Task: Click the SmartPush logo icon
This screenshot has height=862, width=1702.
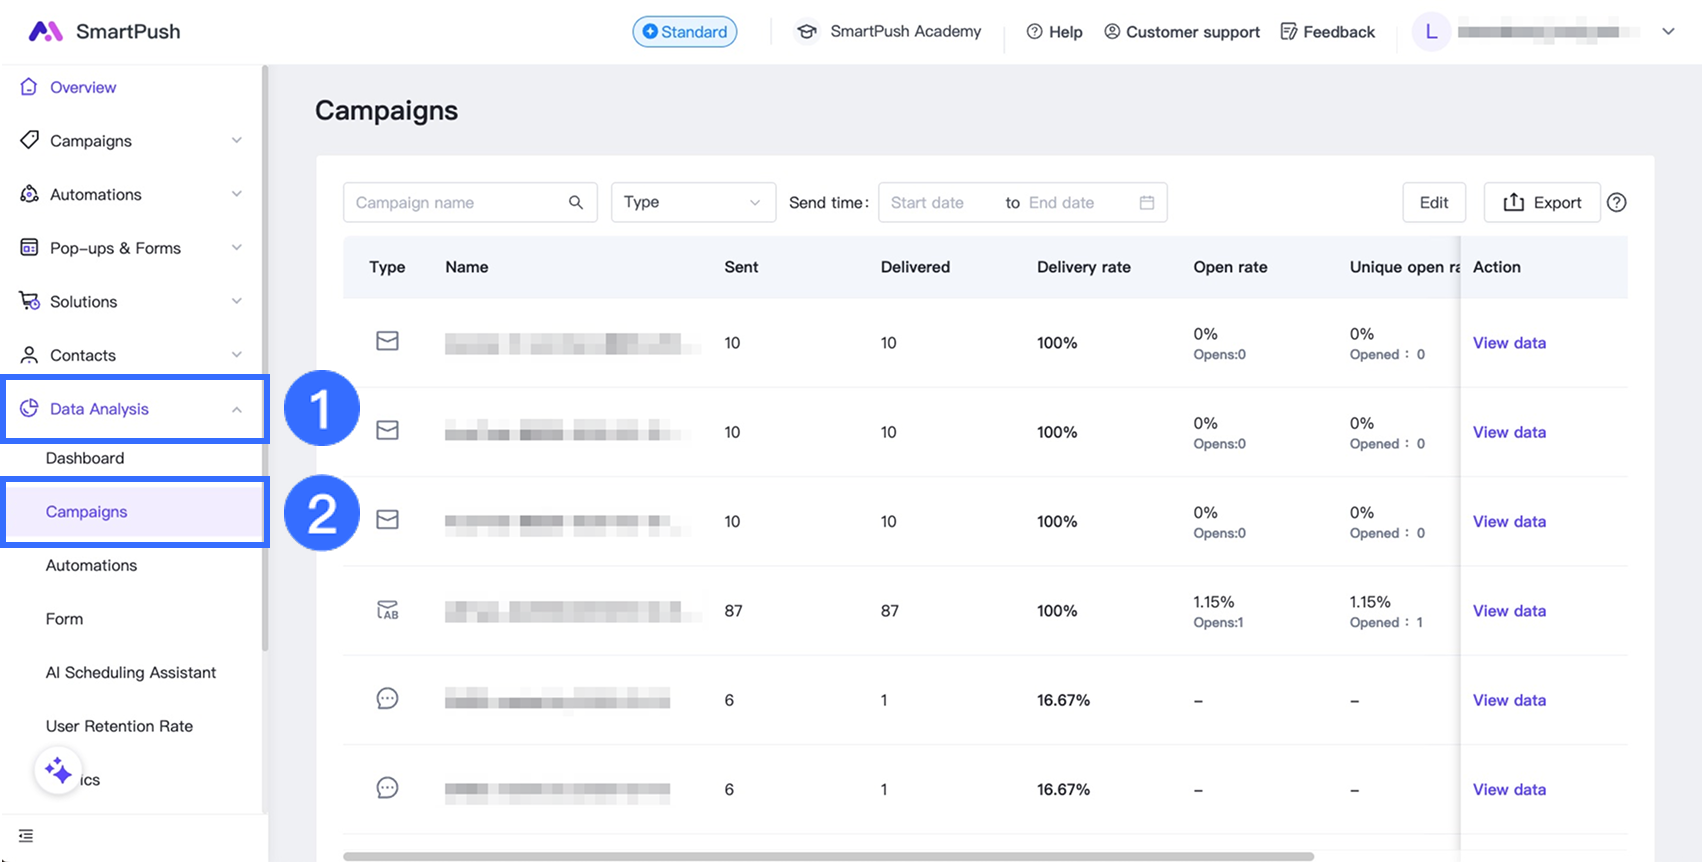Action: click(x=46, y=32)
